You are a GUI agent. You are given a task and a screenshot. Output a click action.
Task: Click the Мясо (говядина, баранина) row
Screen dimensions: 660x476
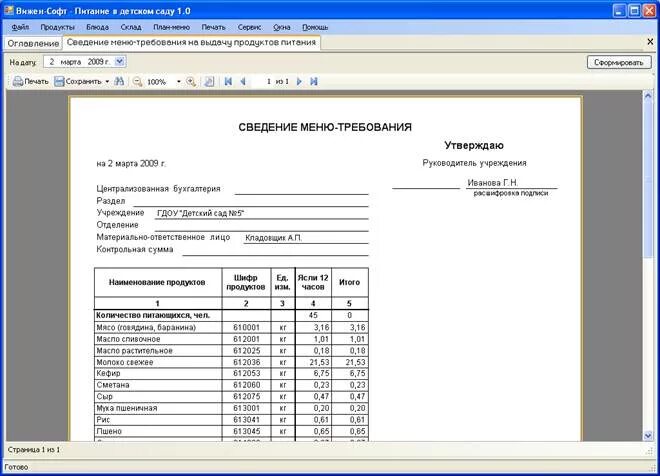(x=231, y=327)
